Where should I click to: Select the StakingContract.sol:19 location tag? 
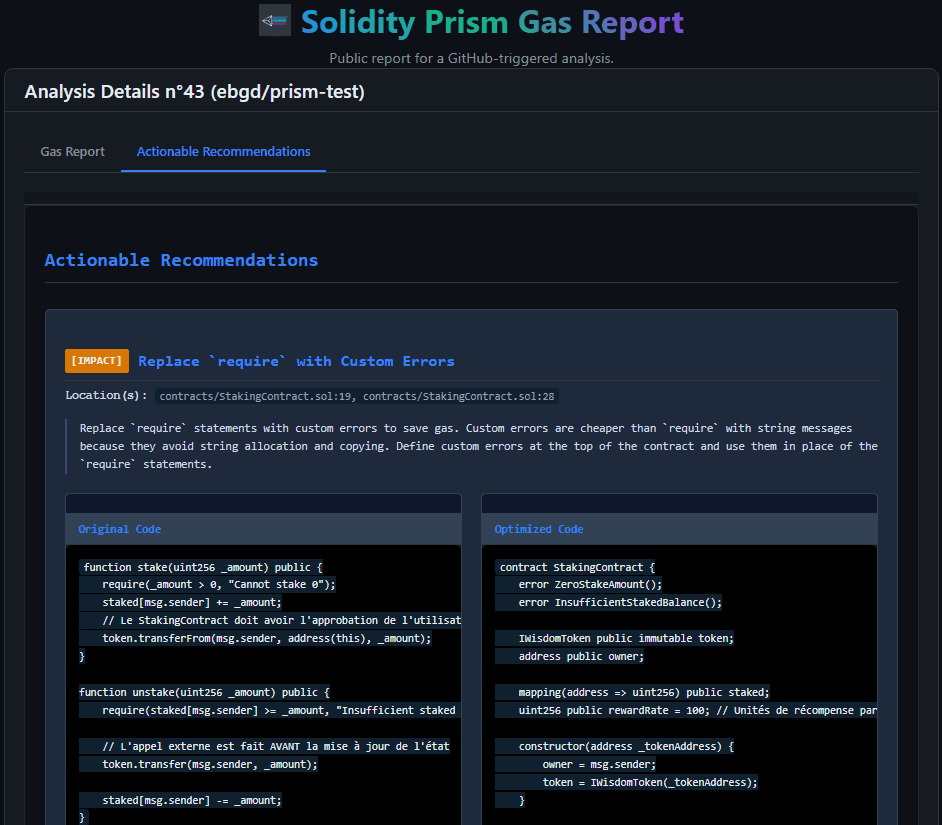click(x=254, y=396)
